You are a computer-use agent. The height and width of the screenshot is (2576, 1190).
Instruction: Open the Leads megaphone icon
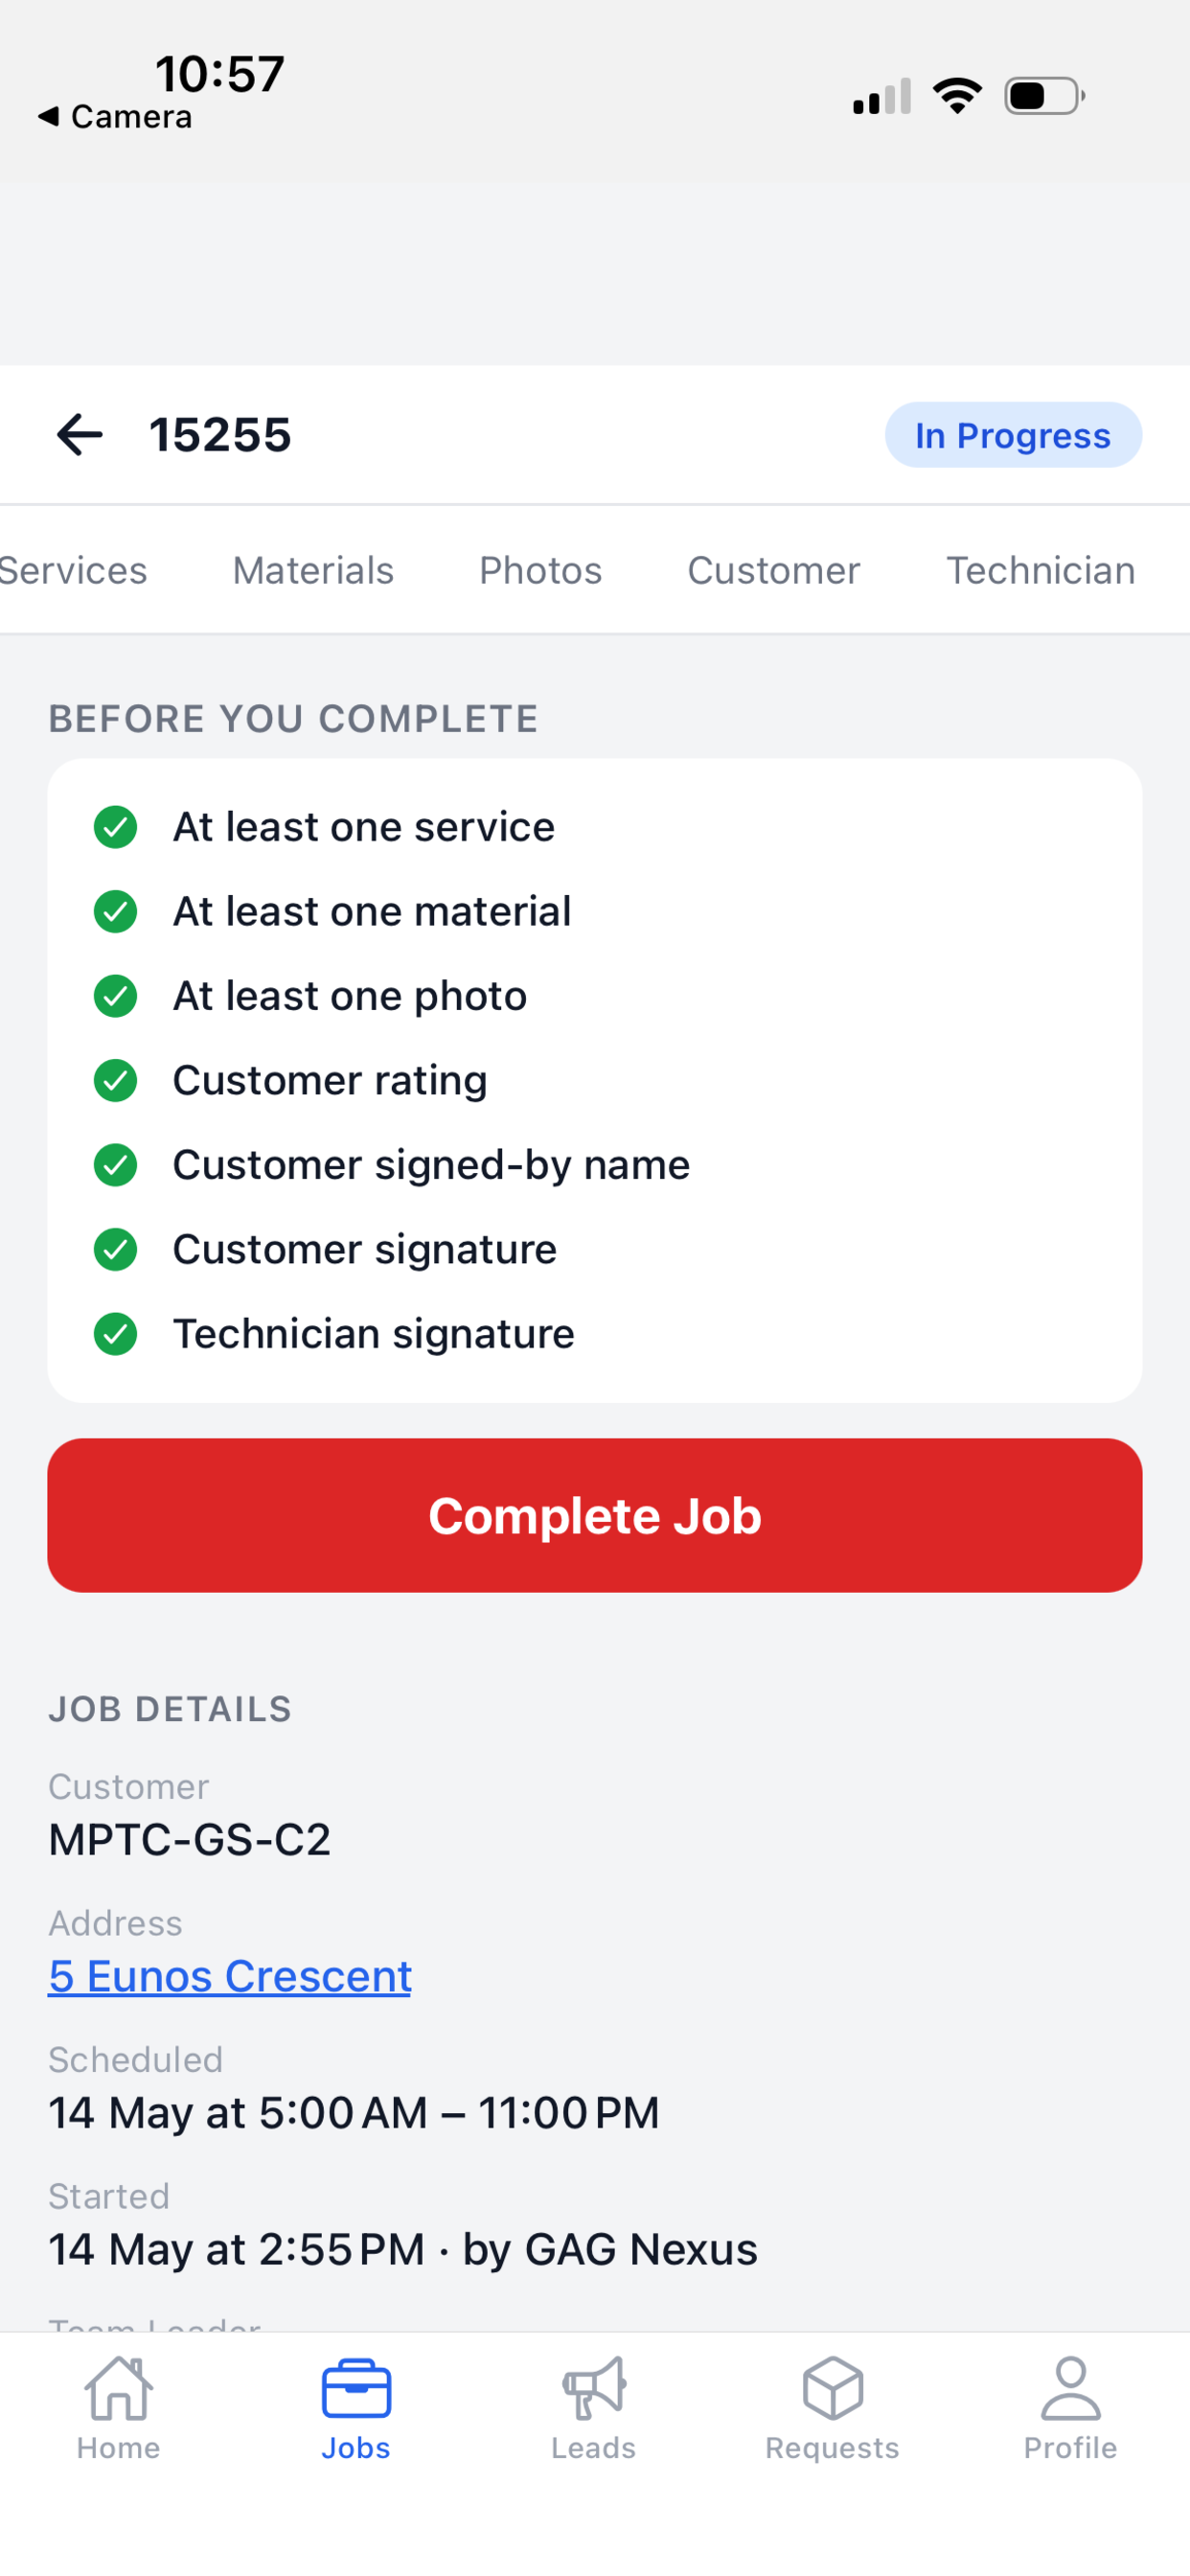point(594,2388)
